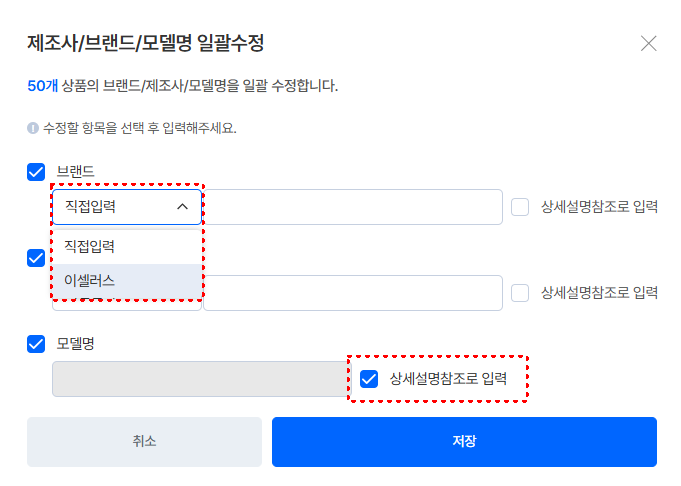
Task: Click the blue 50개 product count text
Action: coord(43,86)
